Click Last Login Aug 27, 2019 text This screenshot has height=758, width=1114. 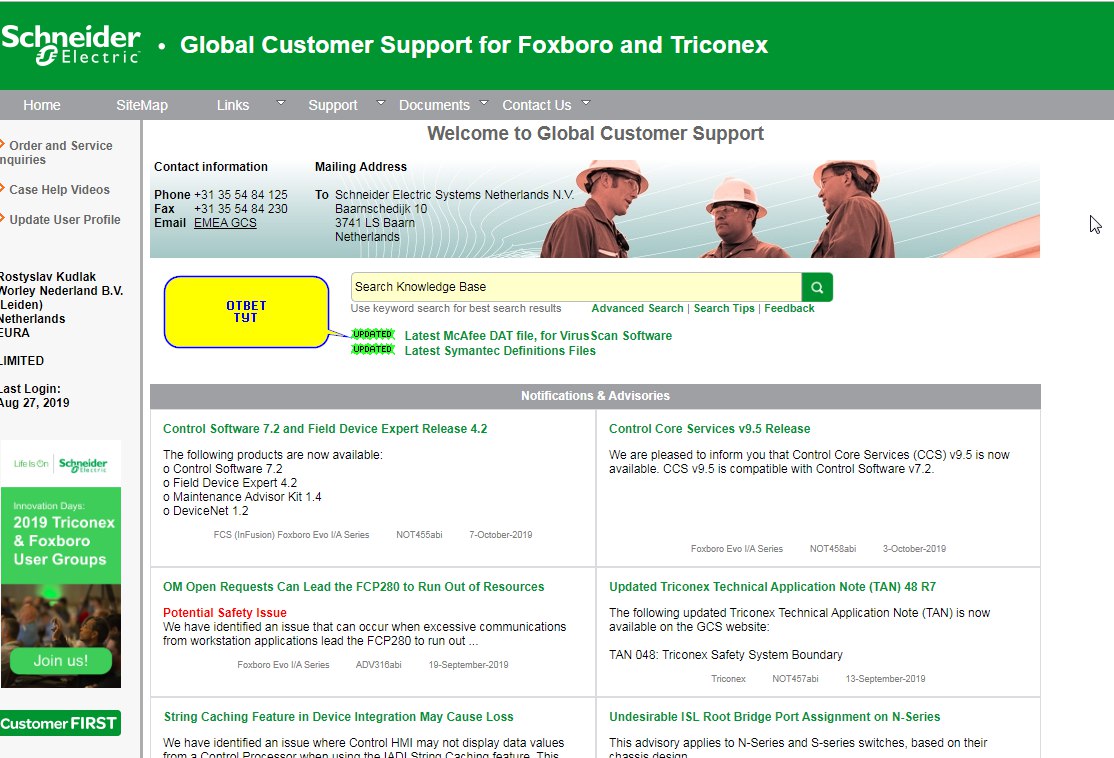pos(35,396)
